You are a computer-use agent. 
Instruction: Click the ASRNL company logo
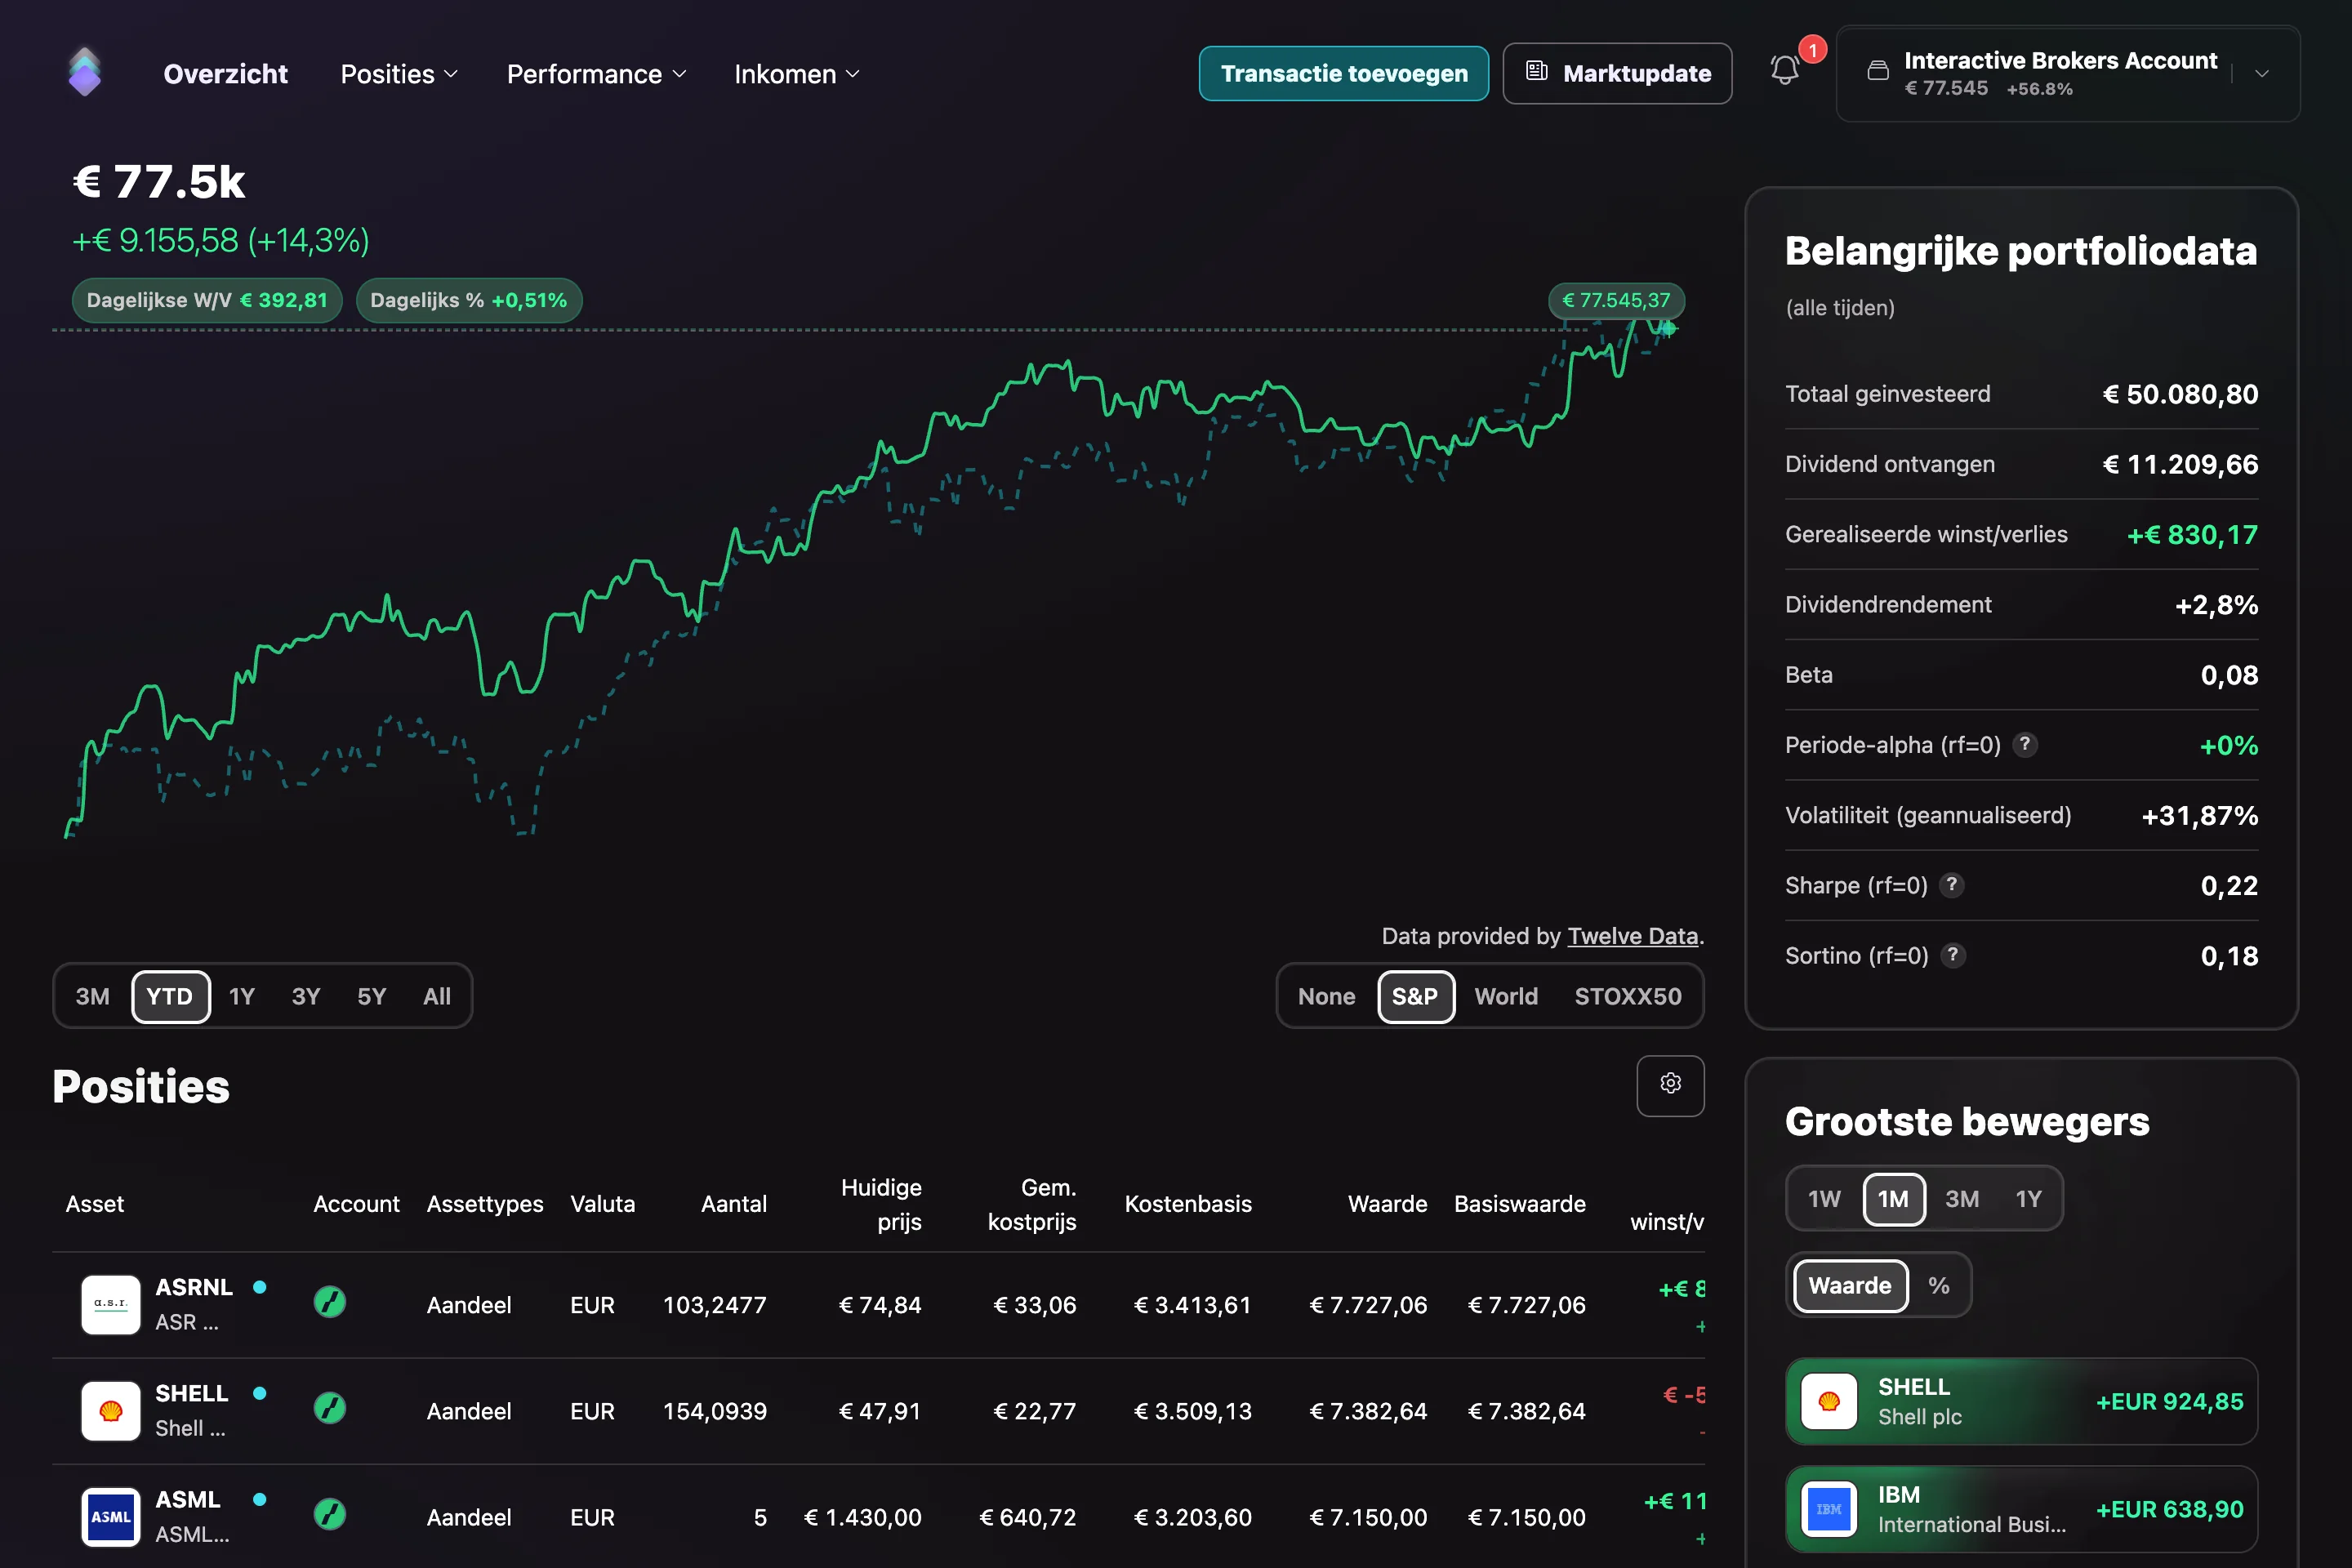coord(110,1304)
